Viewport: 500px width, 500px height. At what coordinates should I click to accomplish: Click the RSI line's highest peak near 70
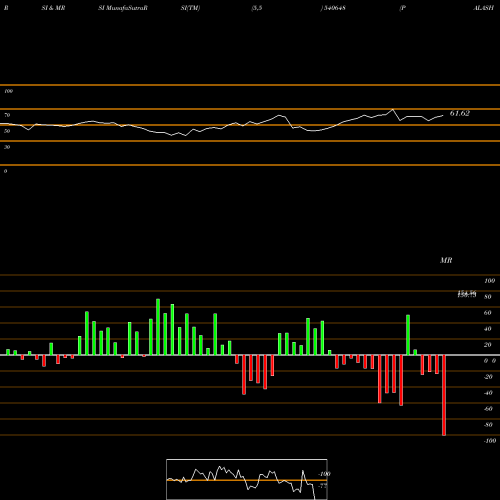[393, 109]
